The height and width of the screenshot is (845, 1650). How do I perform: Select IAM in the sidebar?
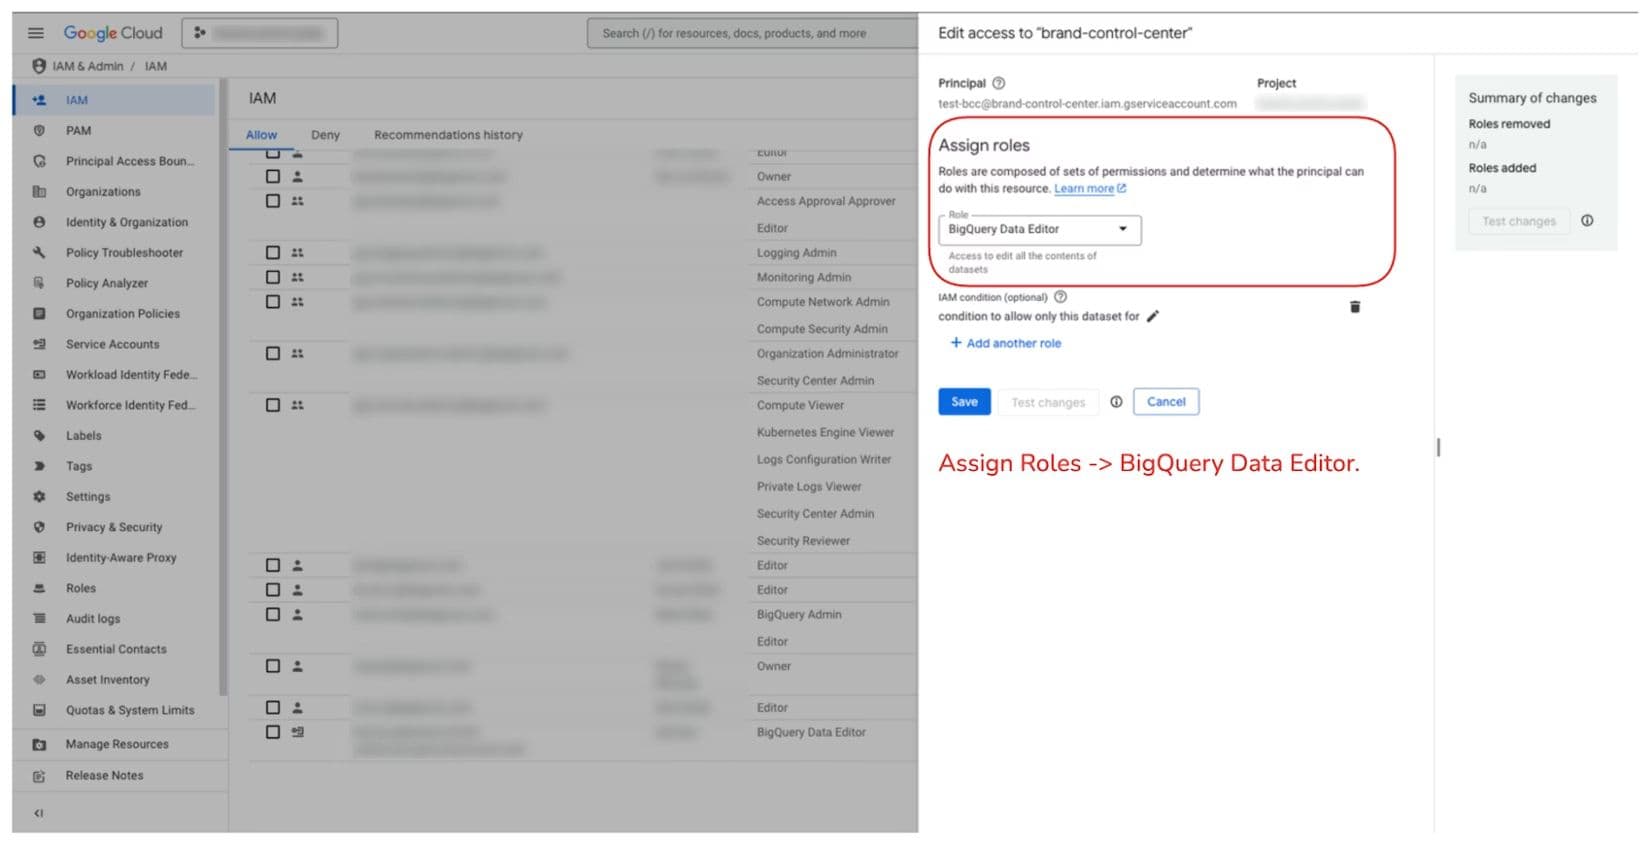[x=114, y=100]
